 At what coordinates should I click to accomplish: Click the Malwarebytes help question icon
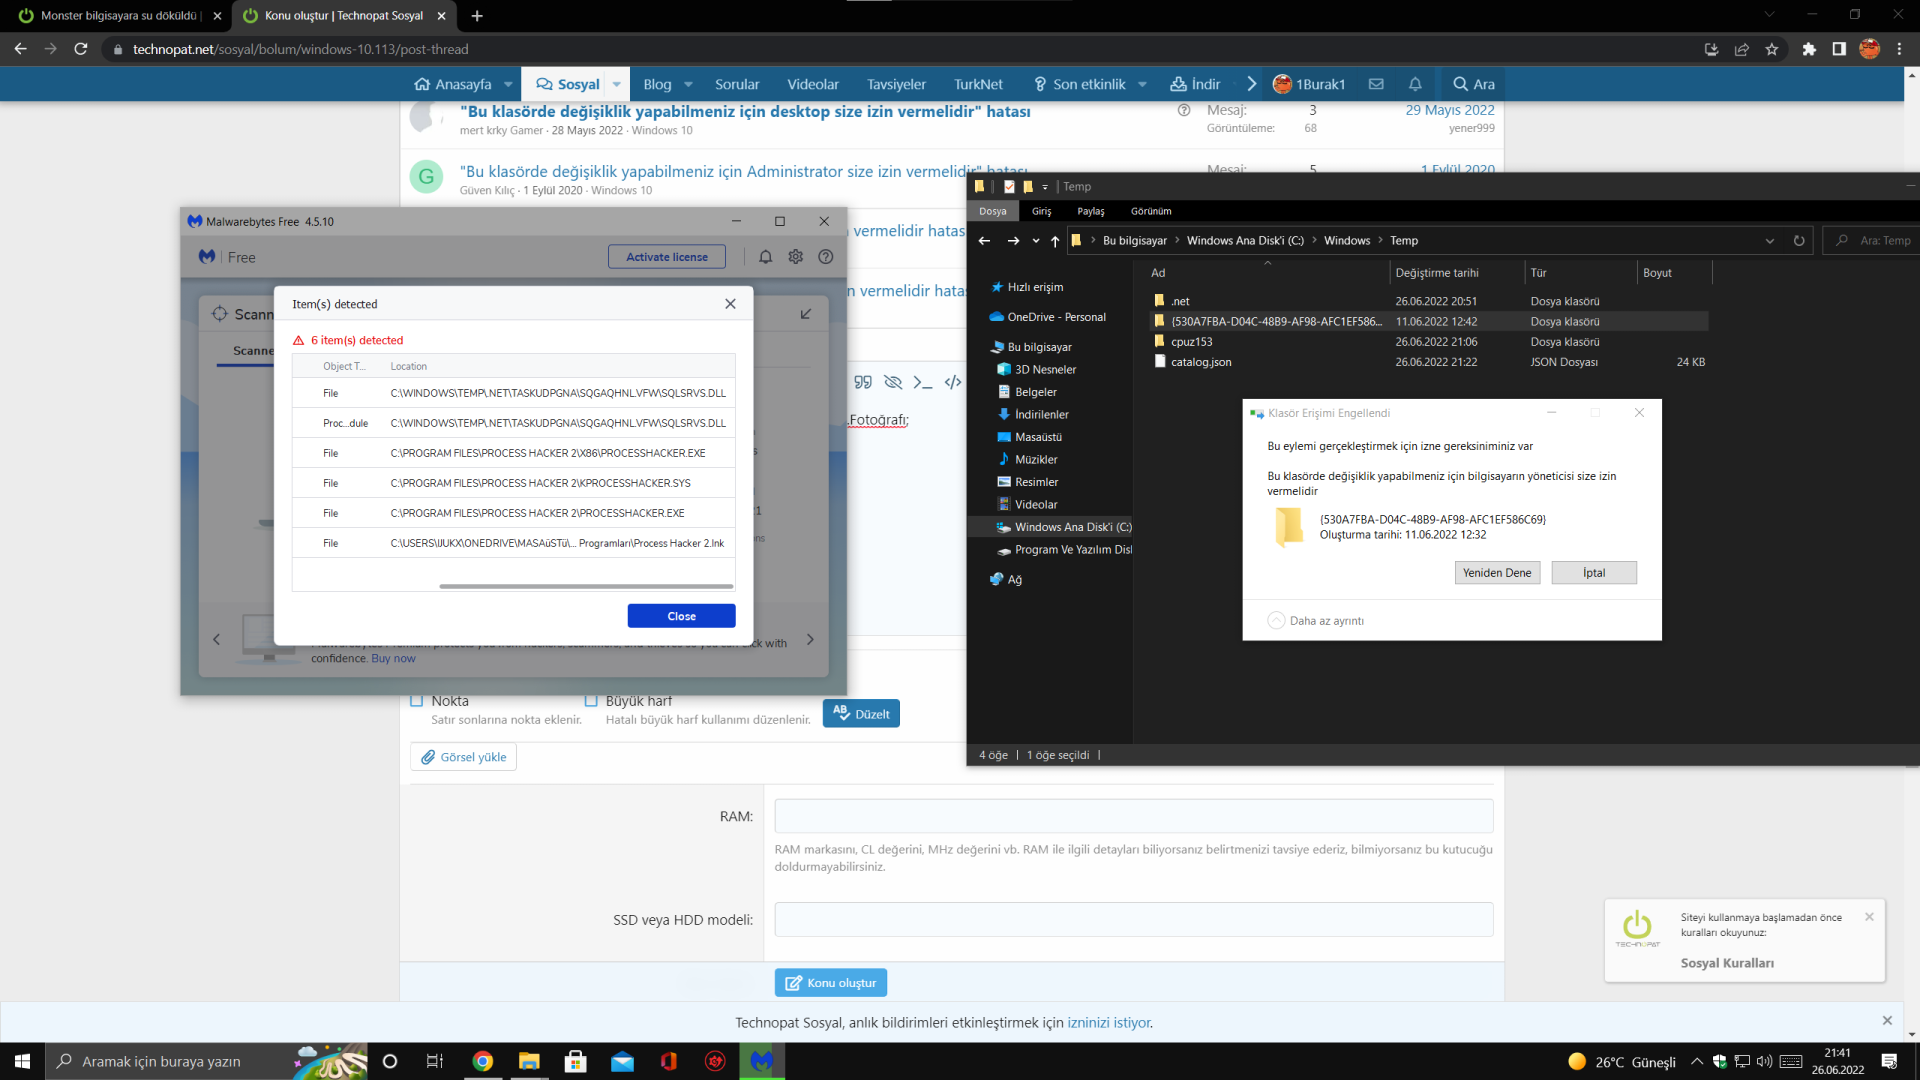pos(825,257)
